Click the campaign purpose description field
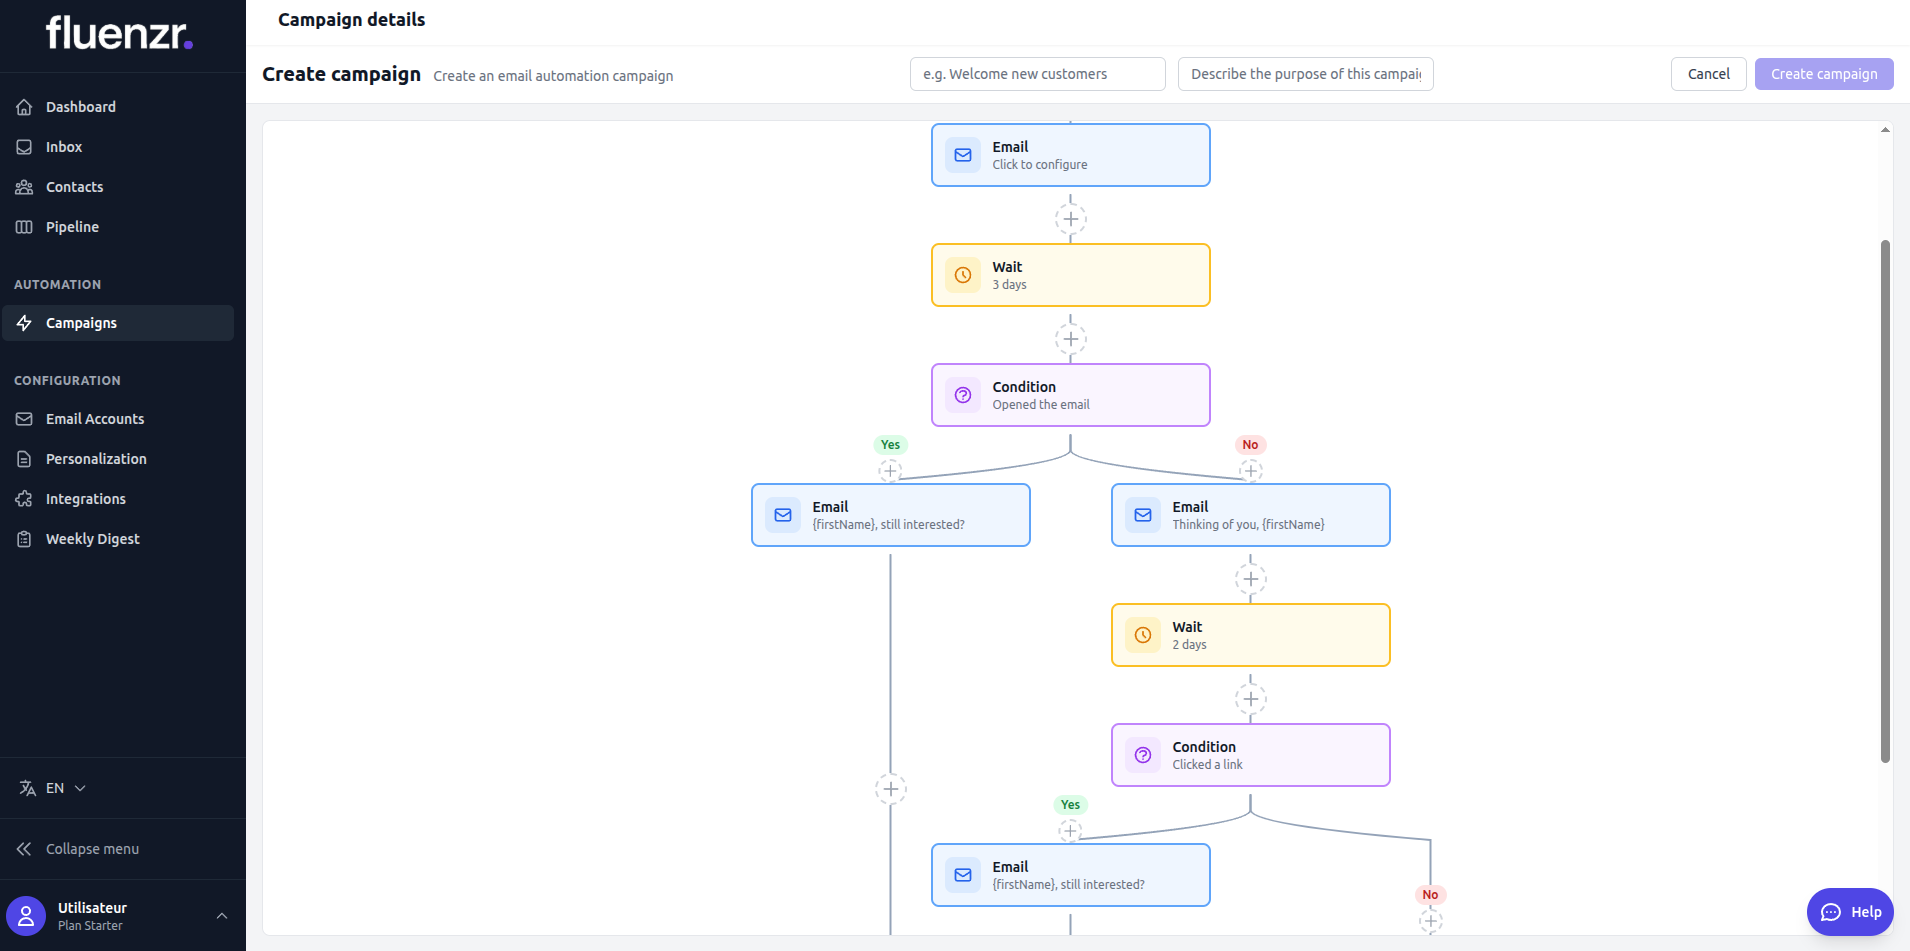Screen dimensions: 1910x951 pos(1305,74)
